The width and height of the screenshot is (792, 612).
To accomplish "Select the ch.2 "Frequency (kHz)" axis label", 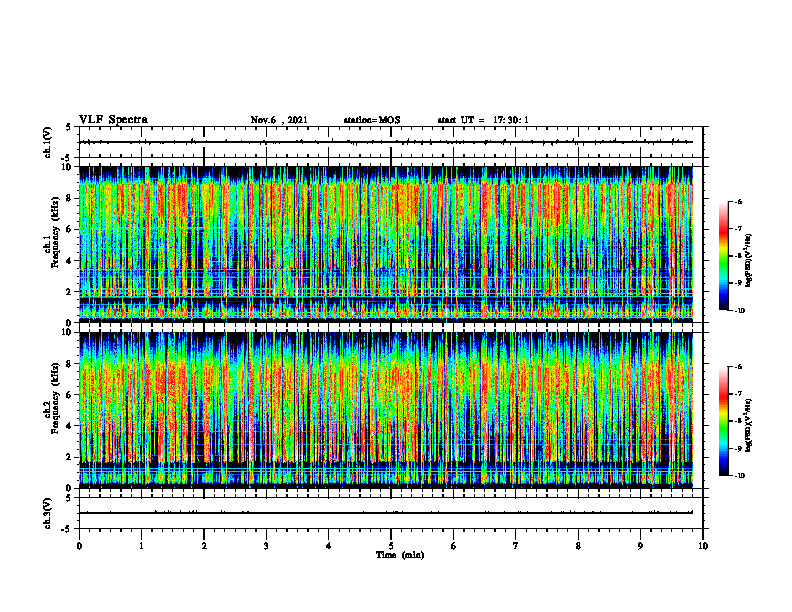I will click(x=55, y=398).
